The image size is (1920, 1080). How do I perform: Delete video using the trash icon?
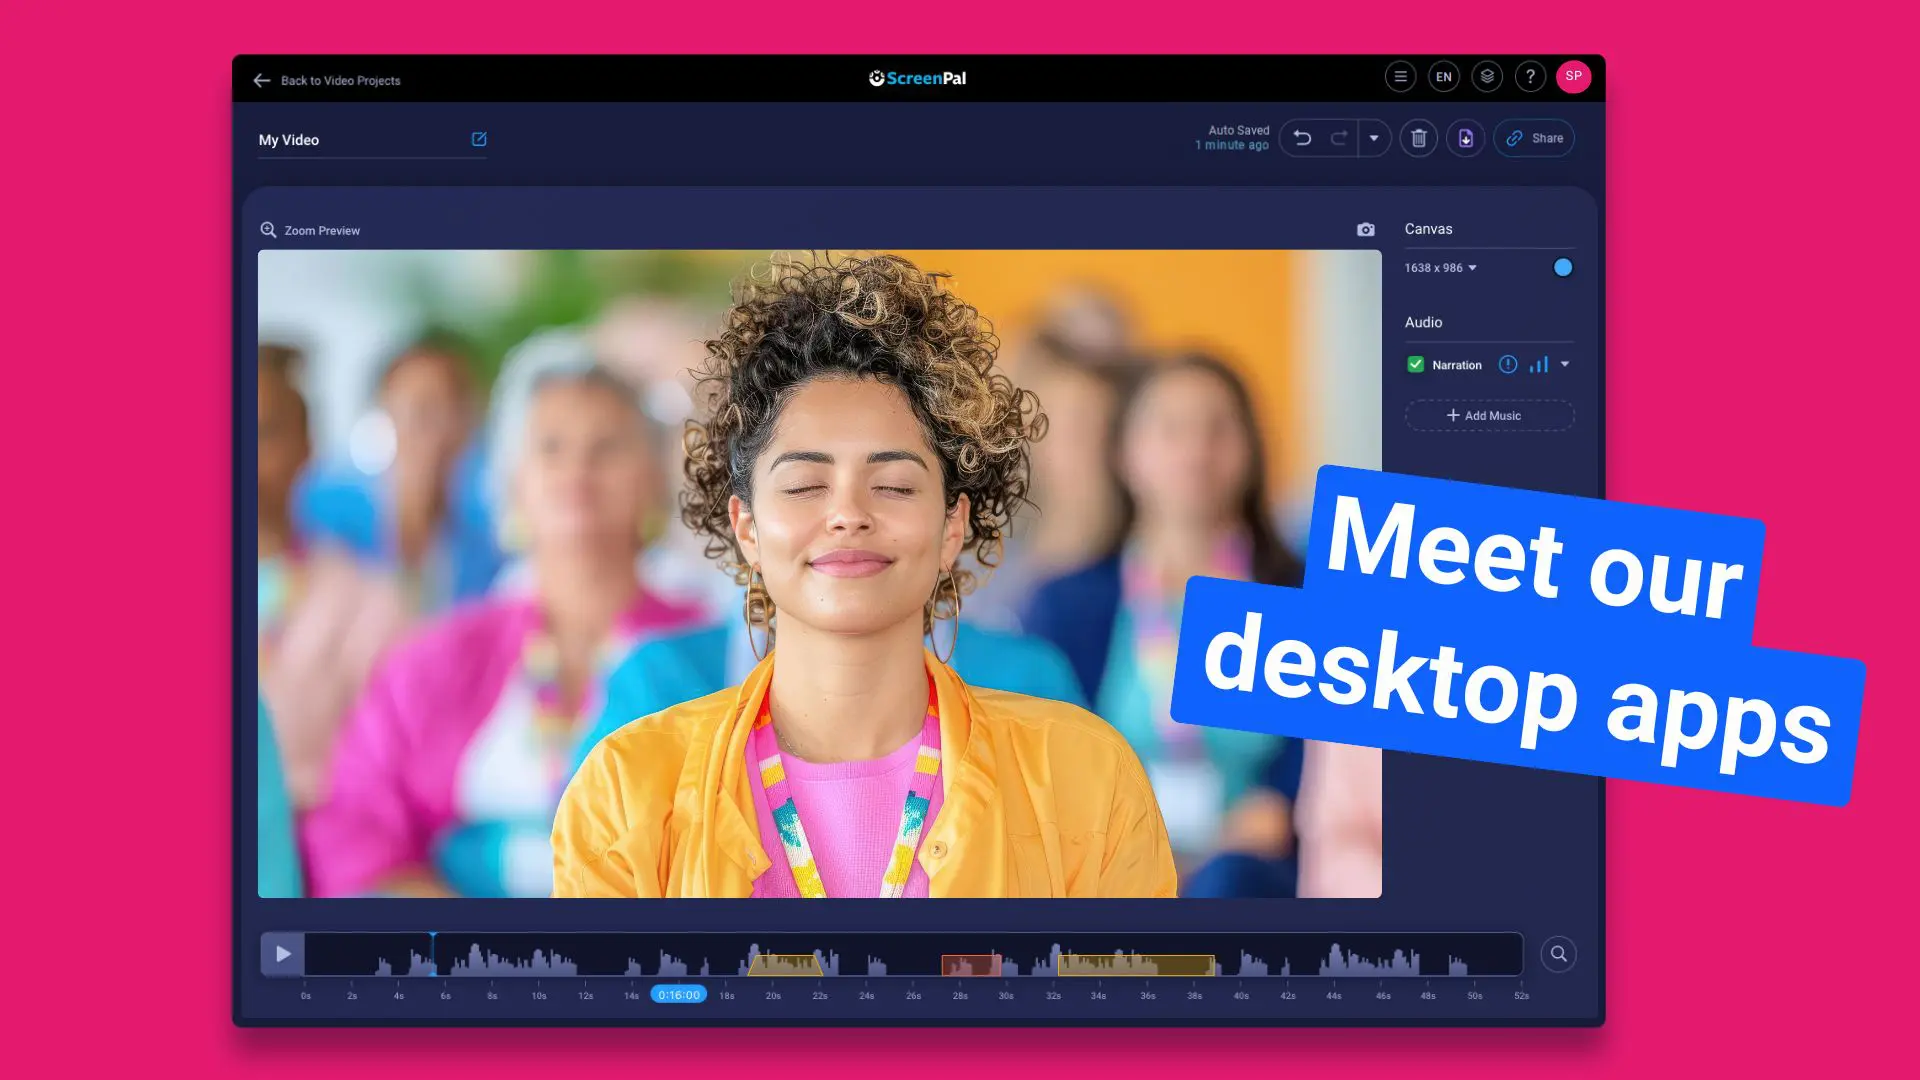[x=1418, y=138]
